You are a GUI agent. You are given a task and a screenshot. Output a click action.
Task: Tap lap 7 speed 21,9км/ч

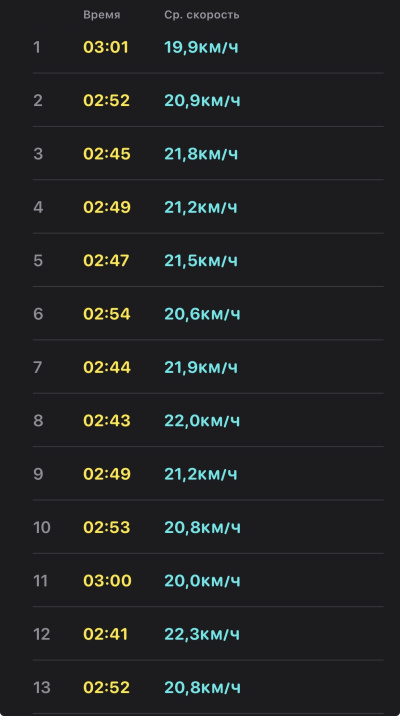click(x=201, y=368)
